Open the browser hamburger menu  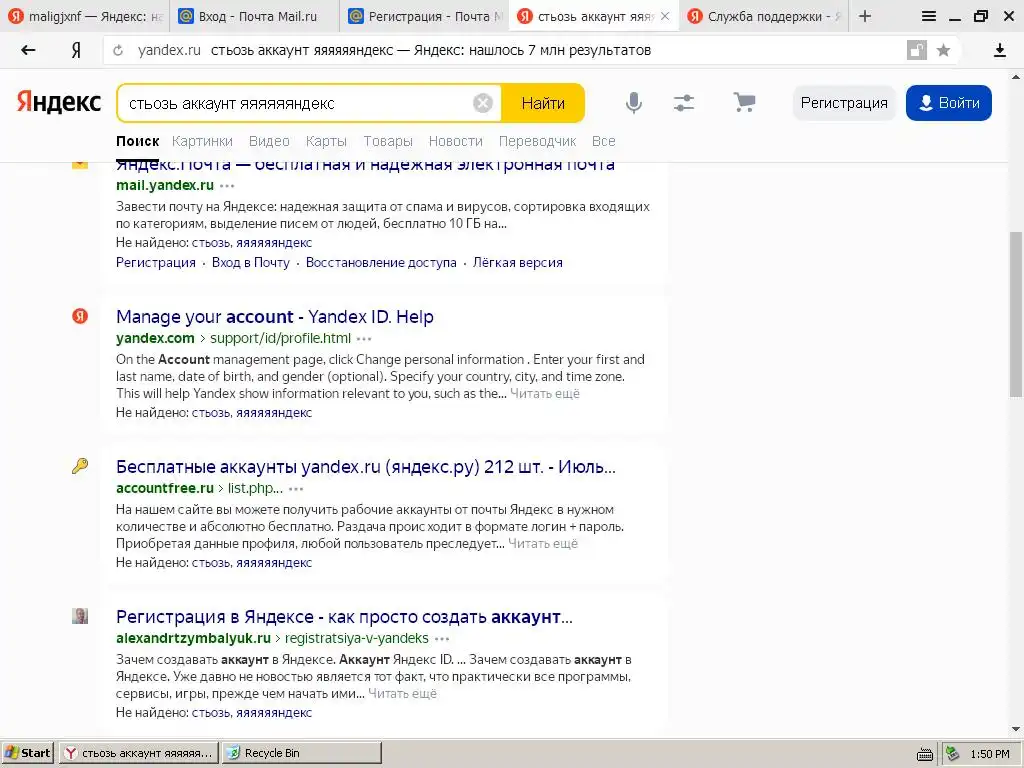pyautogui.click(x=928, y=16)
